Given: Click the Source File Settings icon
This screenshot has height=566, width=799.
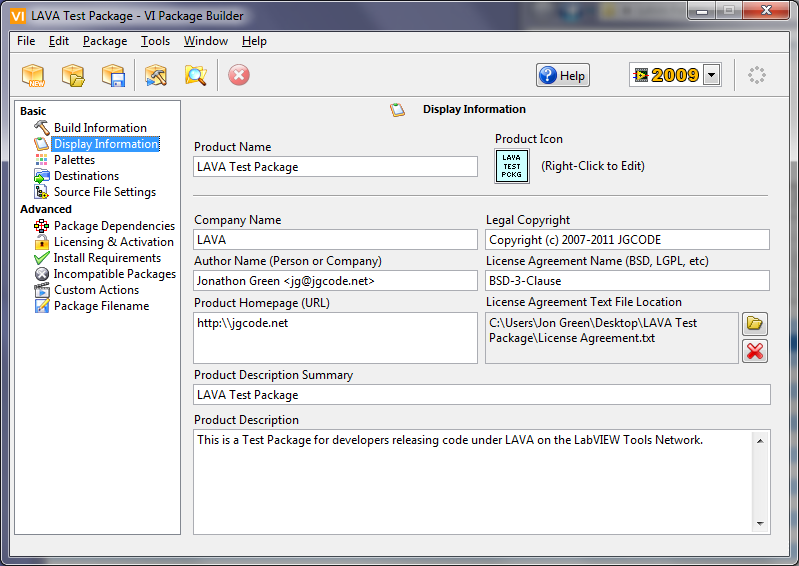Looking at the screenshot, I should click(x=42, y=192).
